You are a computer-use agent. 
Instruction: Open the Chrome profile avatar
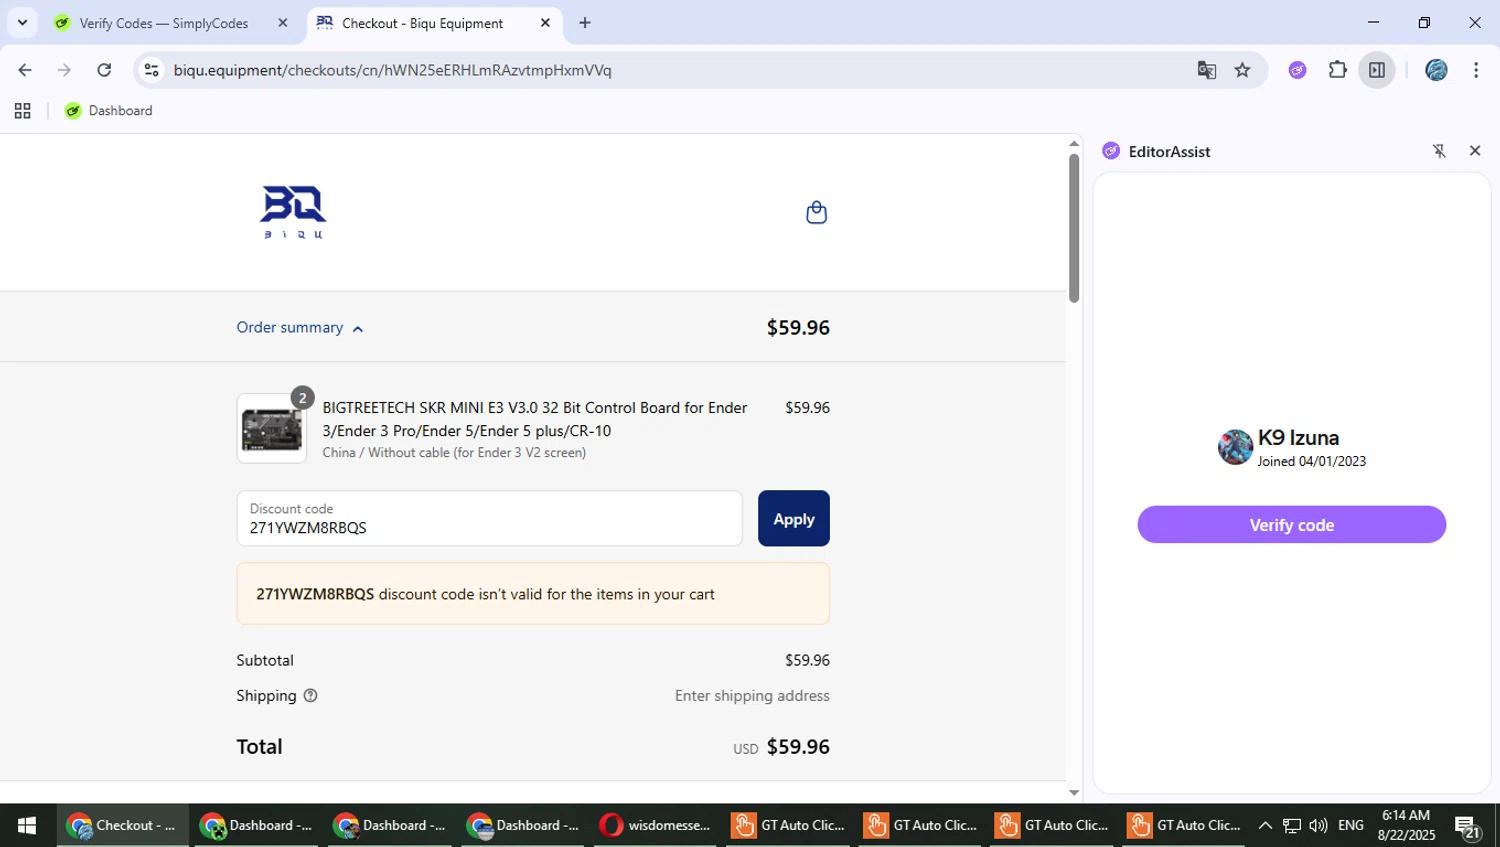click(x=1436, y=70)
